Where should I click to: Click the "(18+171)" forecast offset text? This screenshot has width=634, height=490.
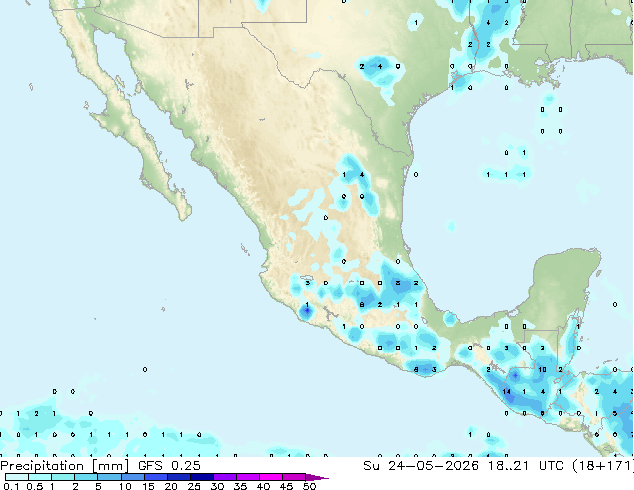tap(603, 466)
